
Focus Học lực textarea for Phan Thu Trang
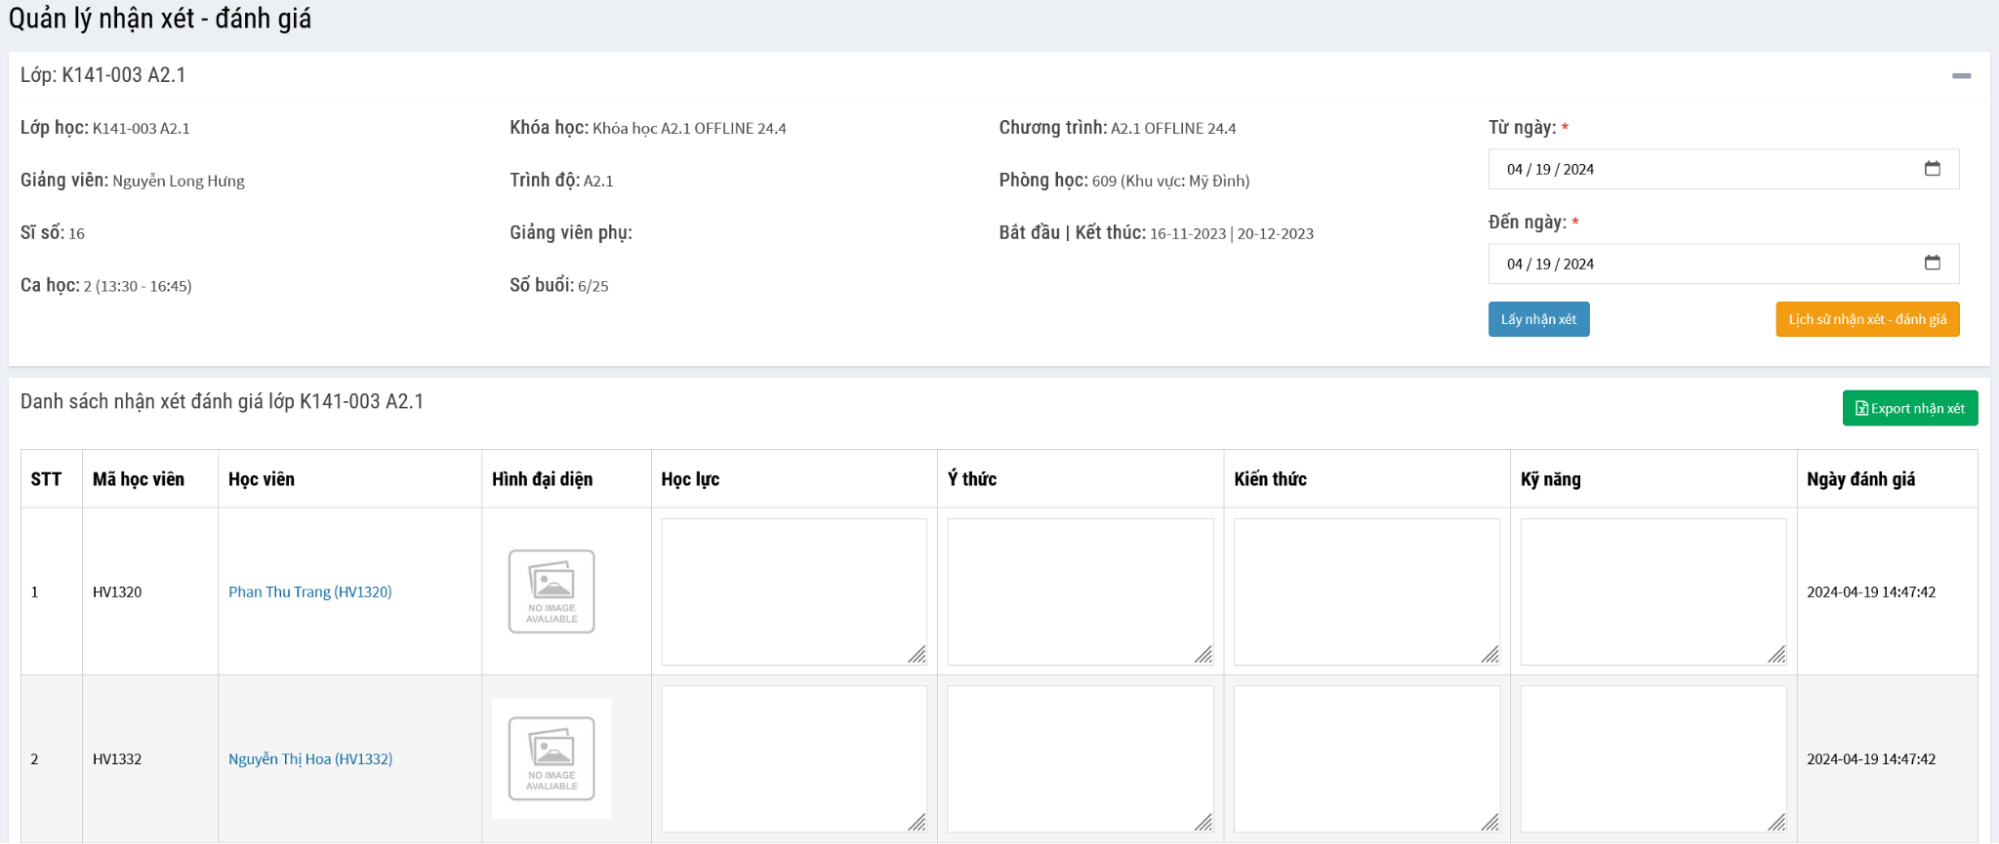pyautogui.click(x=793, y=591)
